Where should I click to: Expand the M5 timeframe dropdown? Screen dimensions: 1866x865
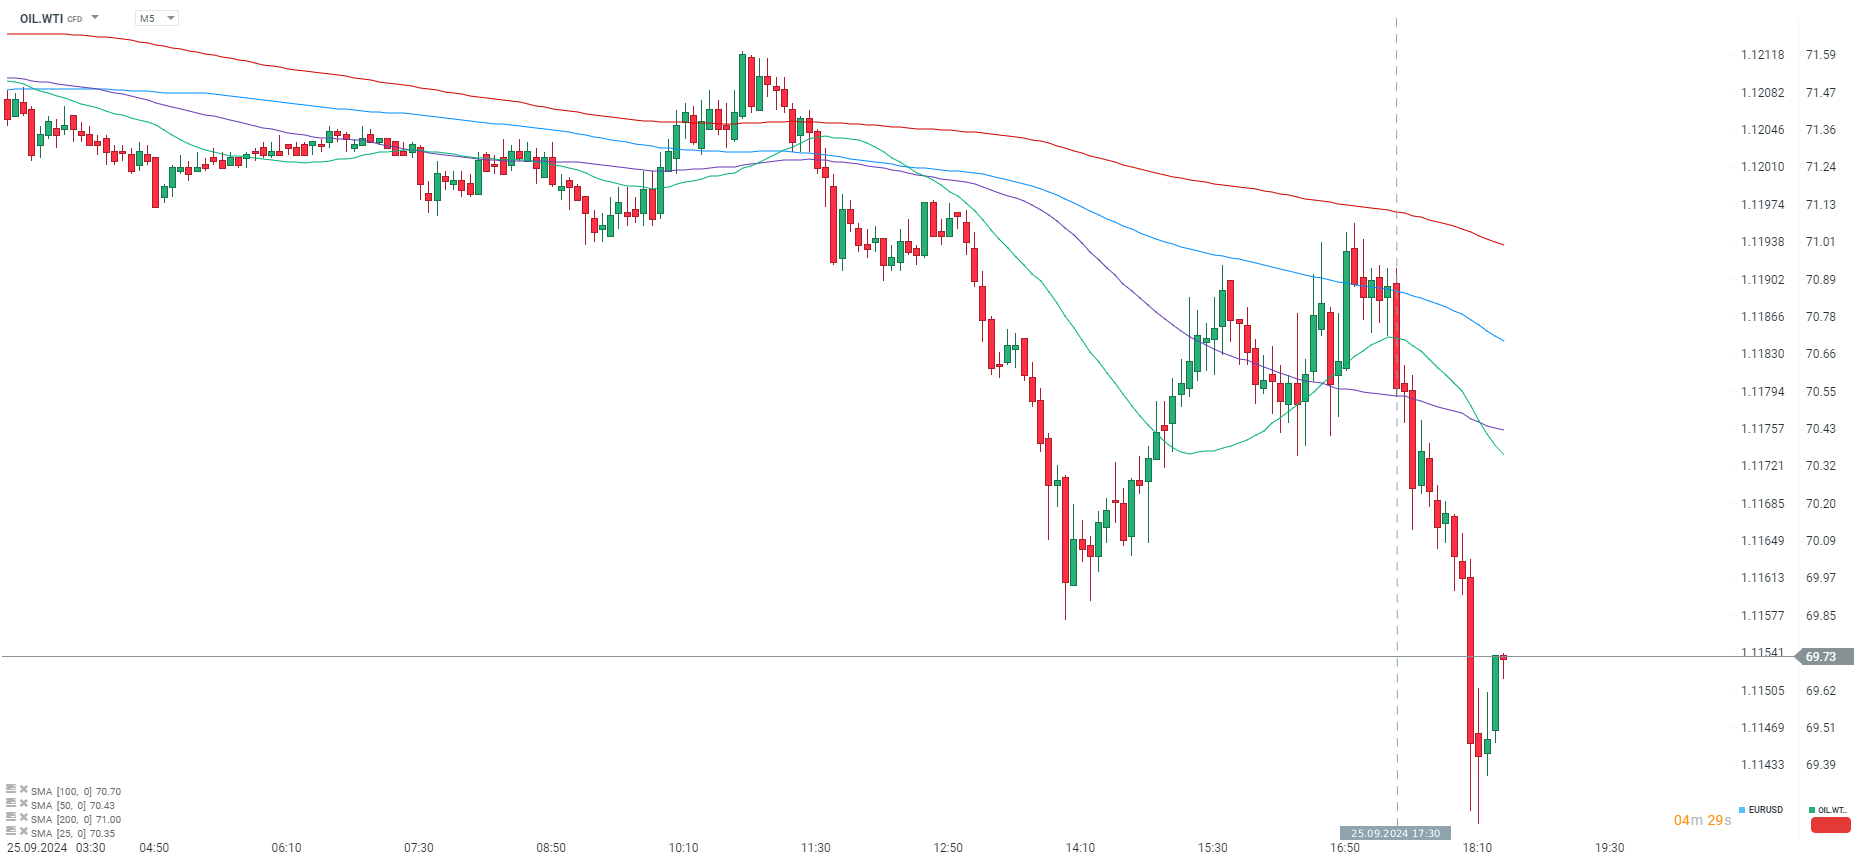tap(157, 18)
